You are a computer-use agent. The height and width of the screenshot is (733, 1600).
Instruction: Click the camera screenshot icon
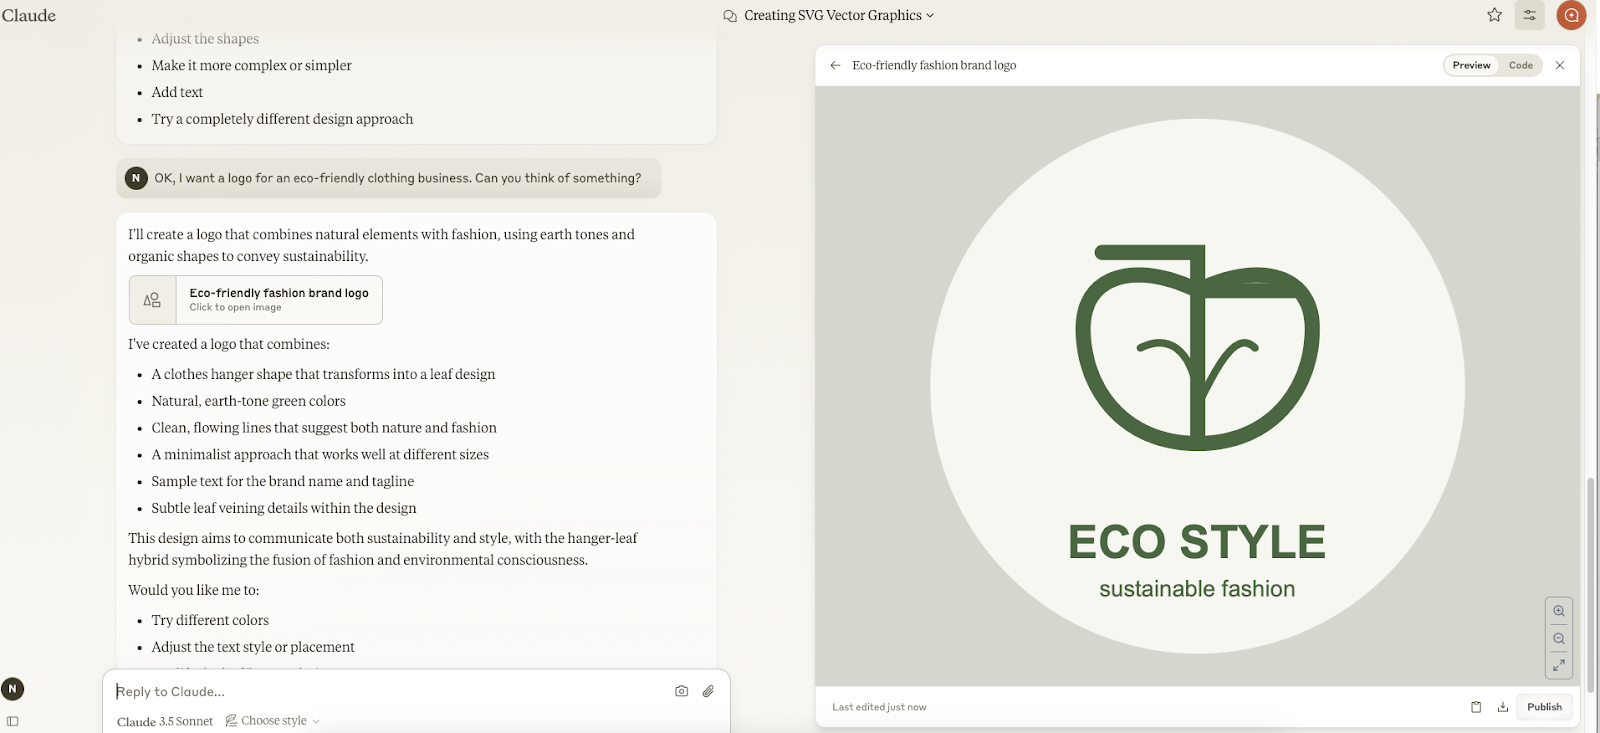click(x=681, y=691)
